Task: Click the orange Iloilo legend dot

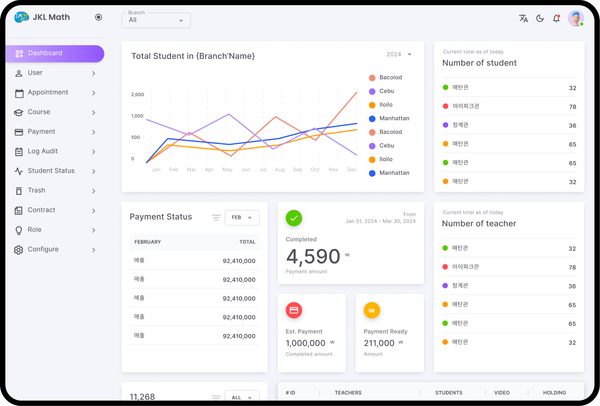Action: click(372, 105)
